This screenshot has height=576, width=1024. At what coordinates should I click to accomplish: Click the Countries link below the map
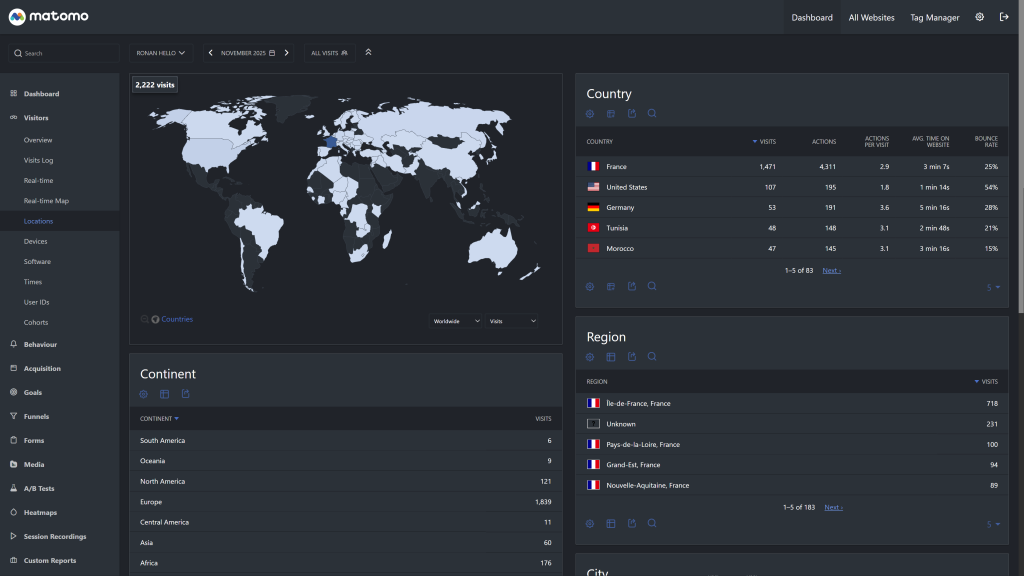coord(177,320)
